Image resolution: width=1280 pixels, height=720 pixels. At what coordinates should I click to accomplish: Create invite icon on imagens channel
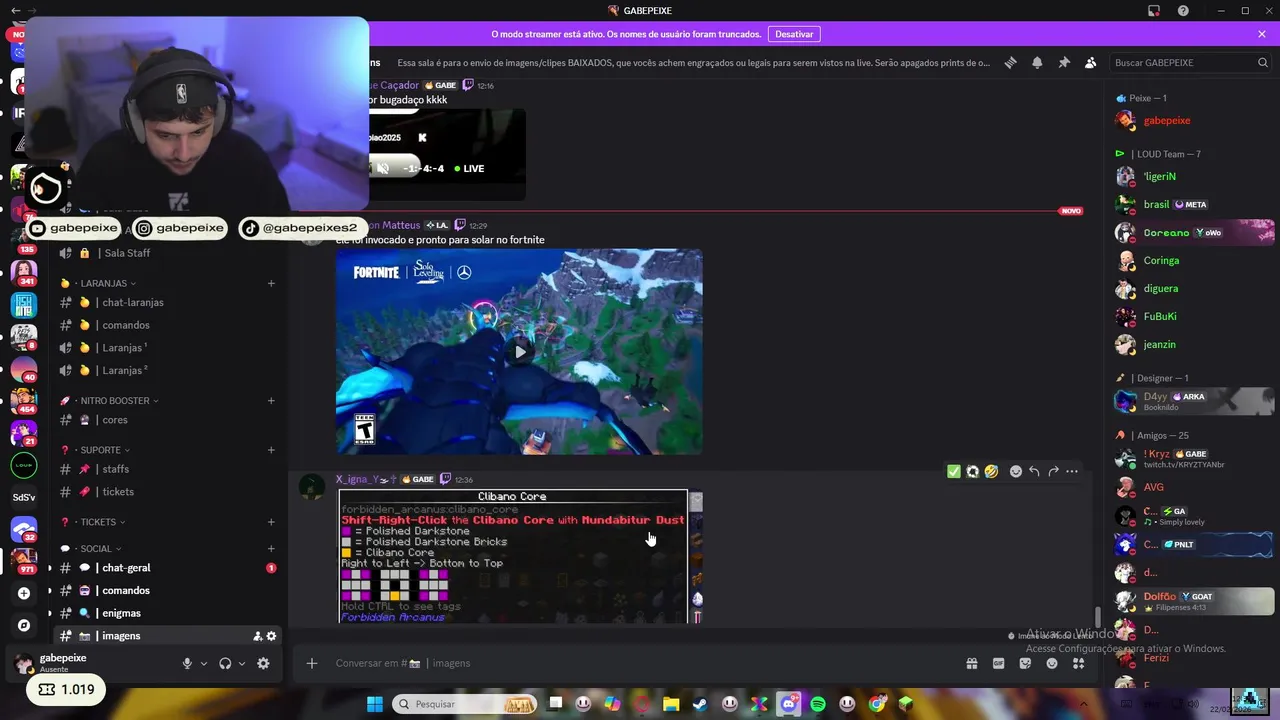click(x=257, y=636)
